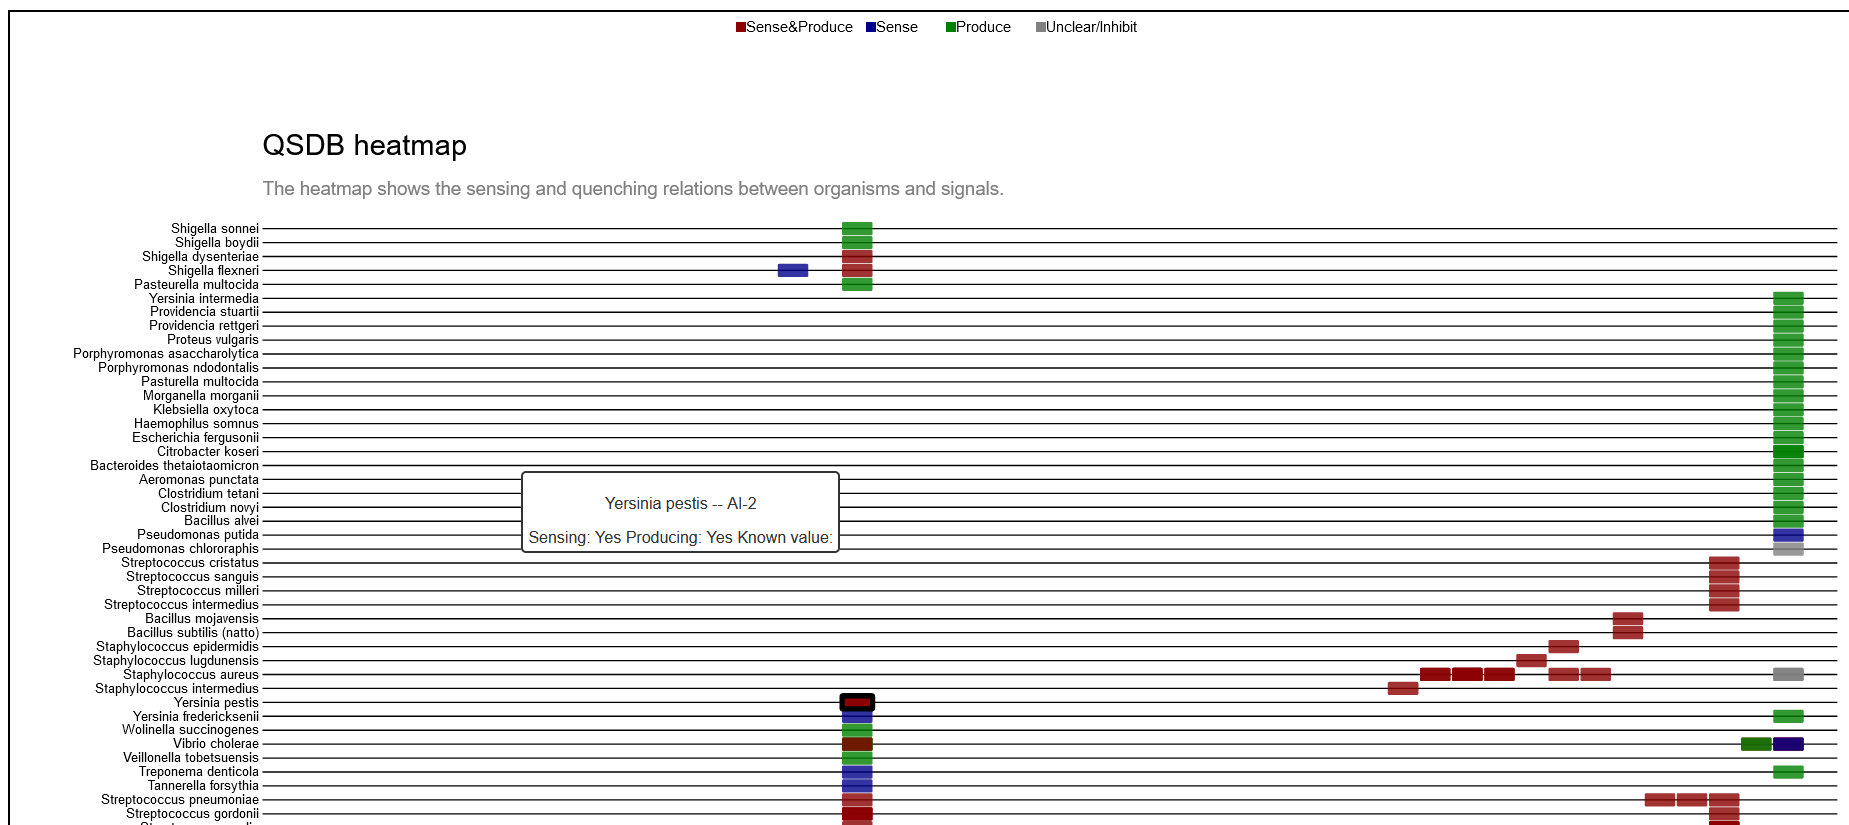This screenshot has height=825, width=1849.
Task: Click the Sense&Produce legend entry
Action: pyautogui.click(x=794, y=27)
